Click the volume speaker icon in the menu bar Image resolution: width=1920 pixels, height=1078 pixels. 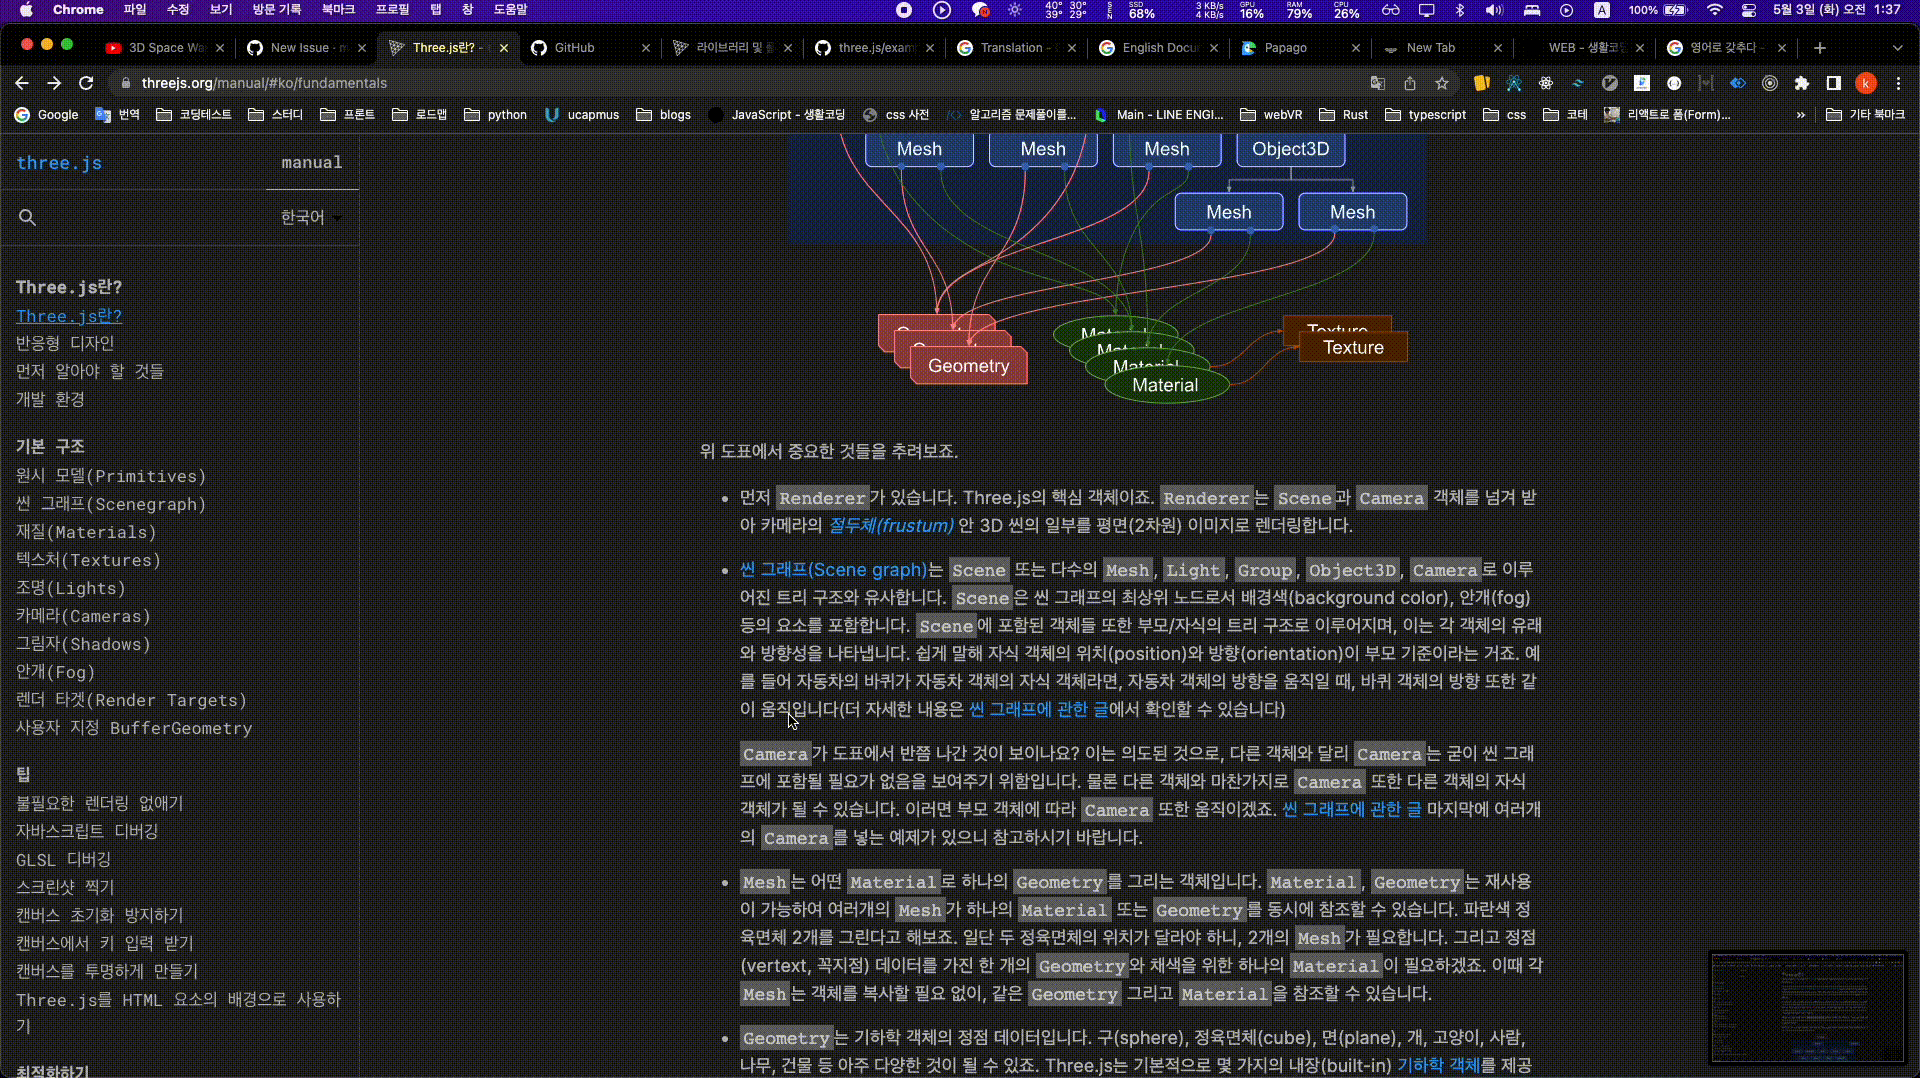pyautogui.click(x=1494, y=10)
